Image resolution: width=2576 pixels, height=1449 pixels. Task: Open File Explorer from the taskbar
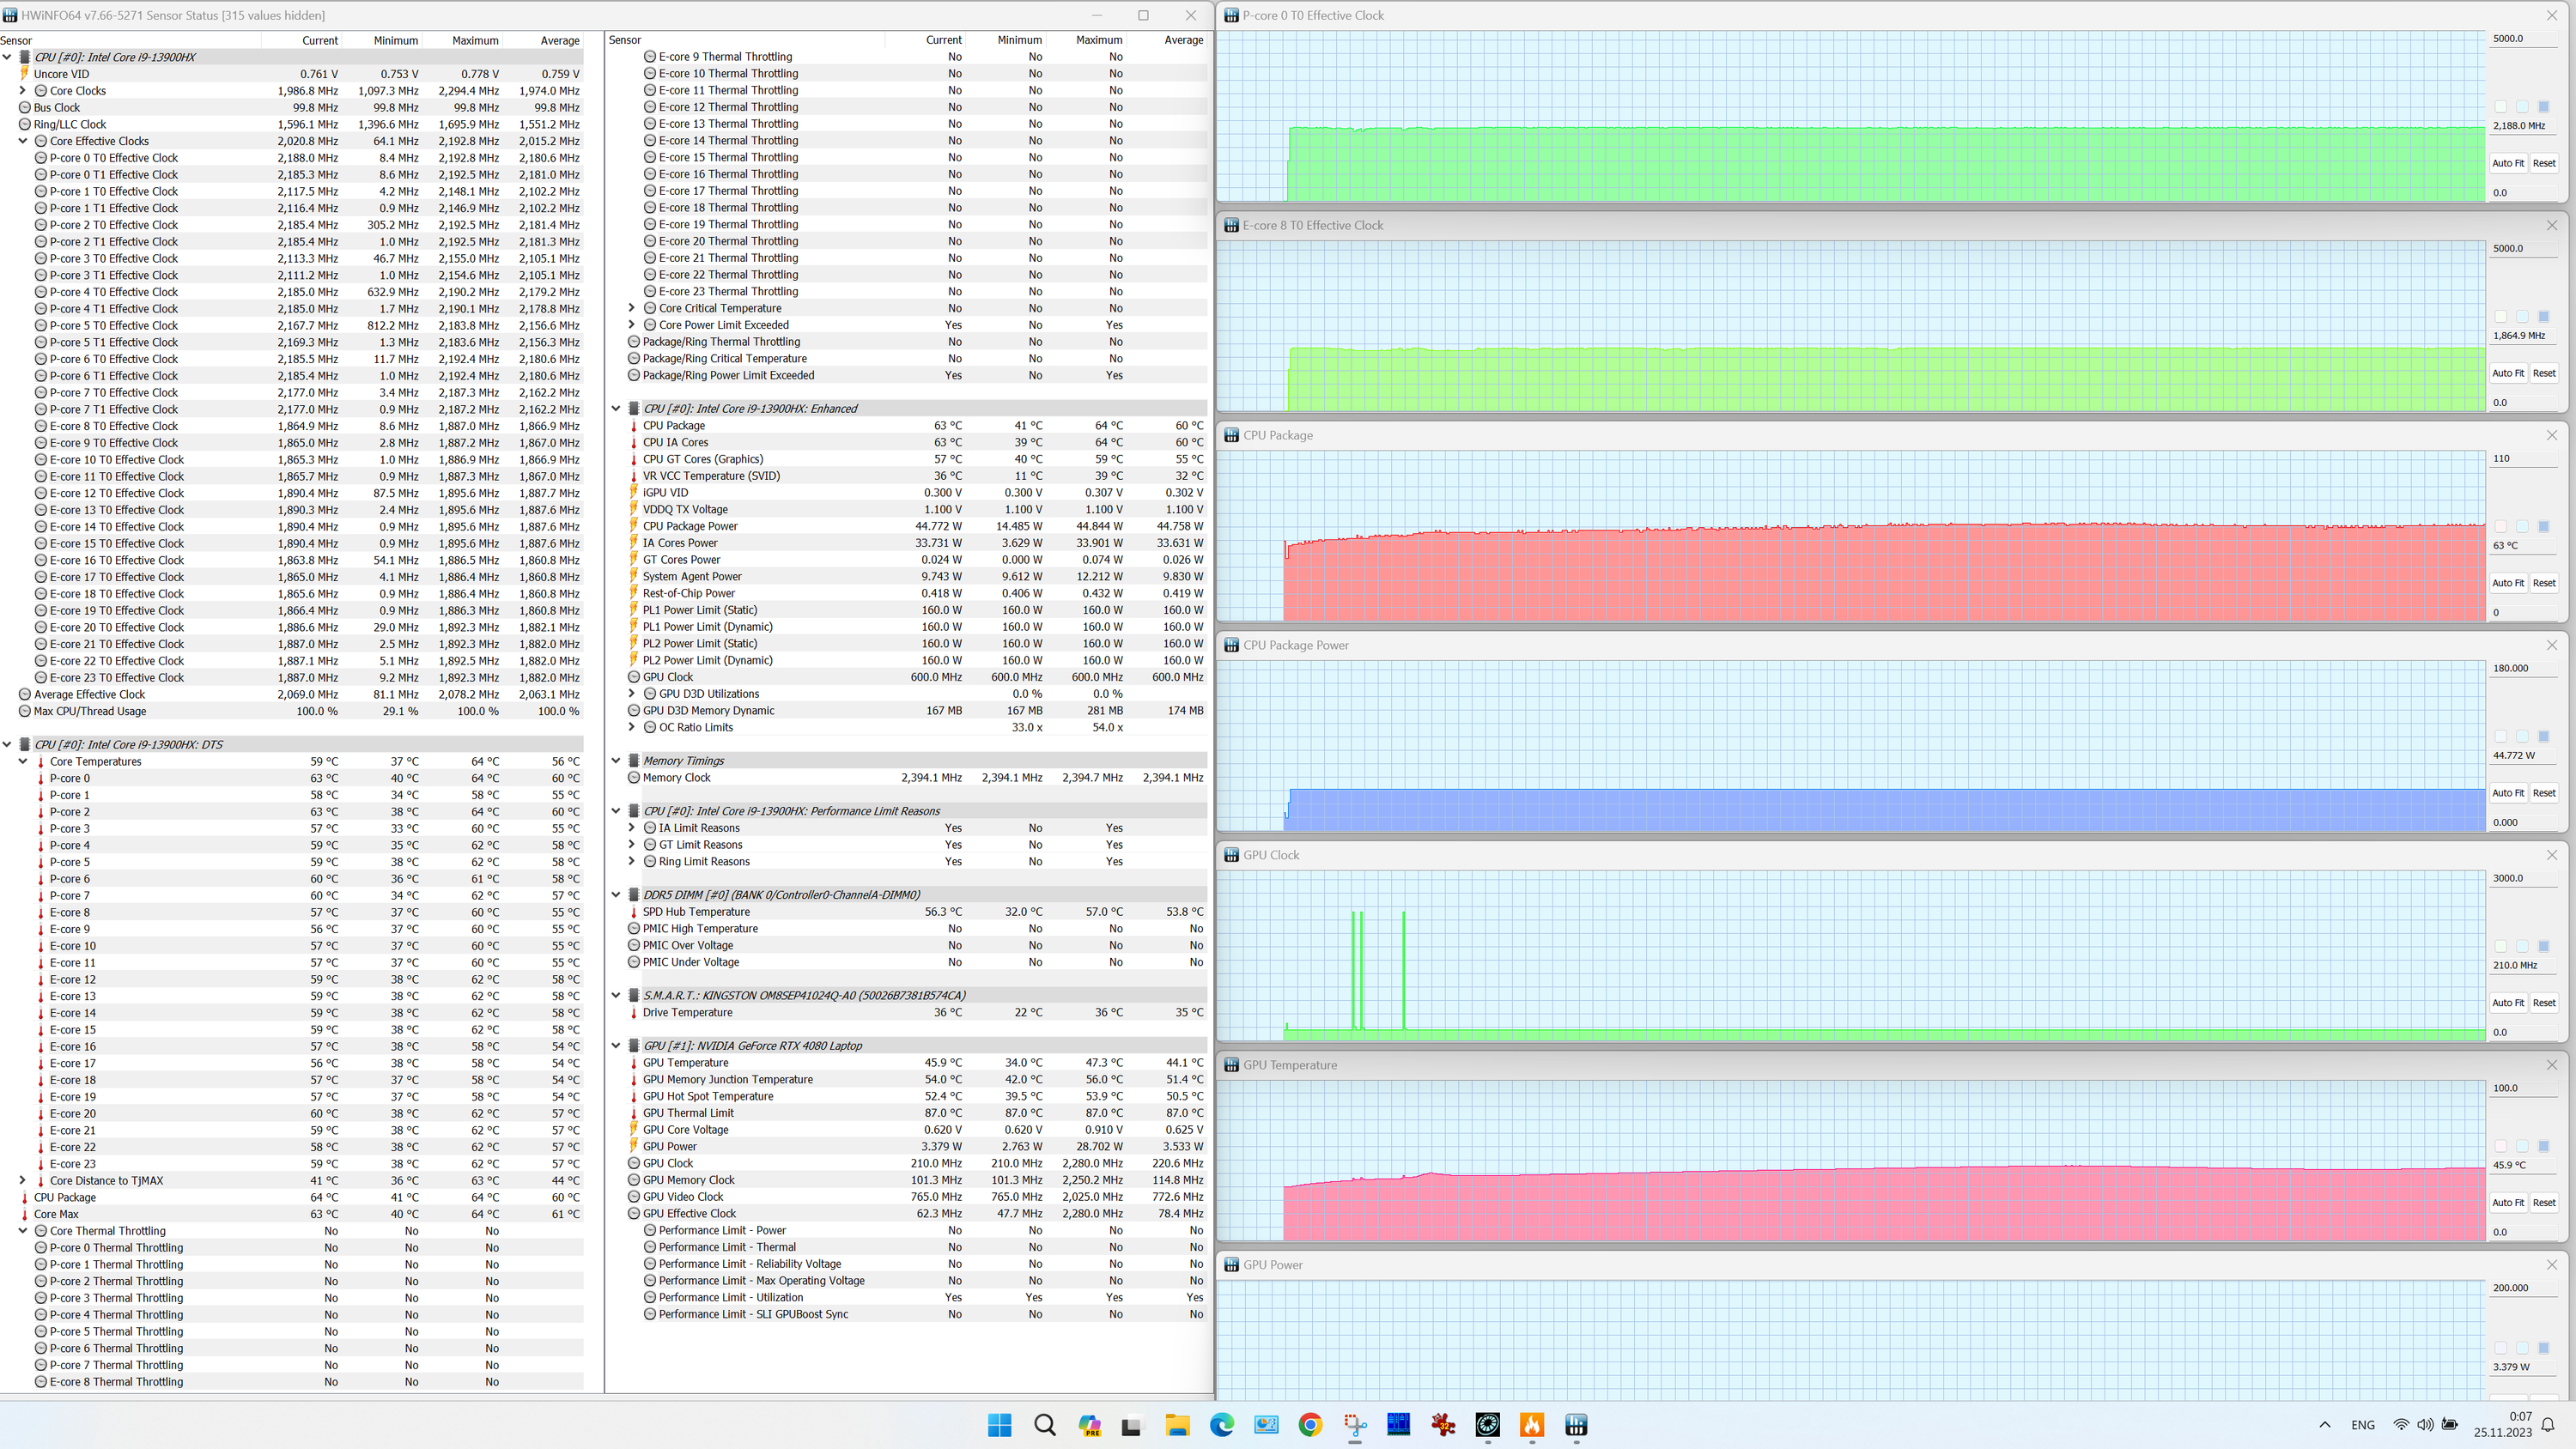click(x=1177, y=1425)
